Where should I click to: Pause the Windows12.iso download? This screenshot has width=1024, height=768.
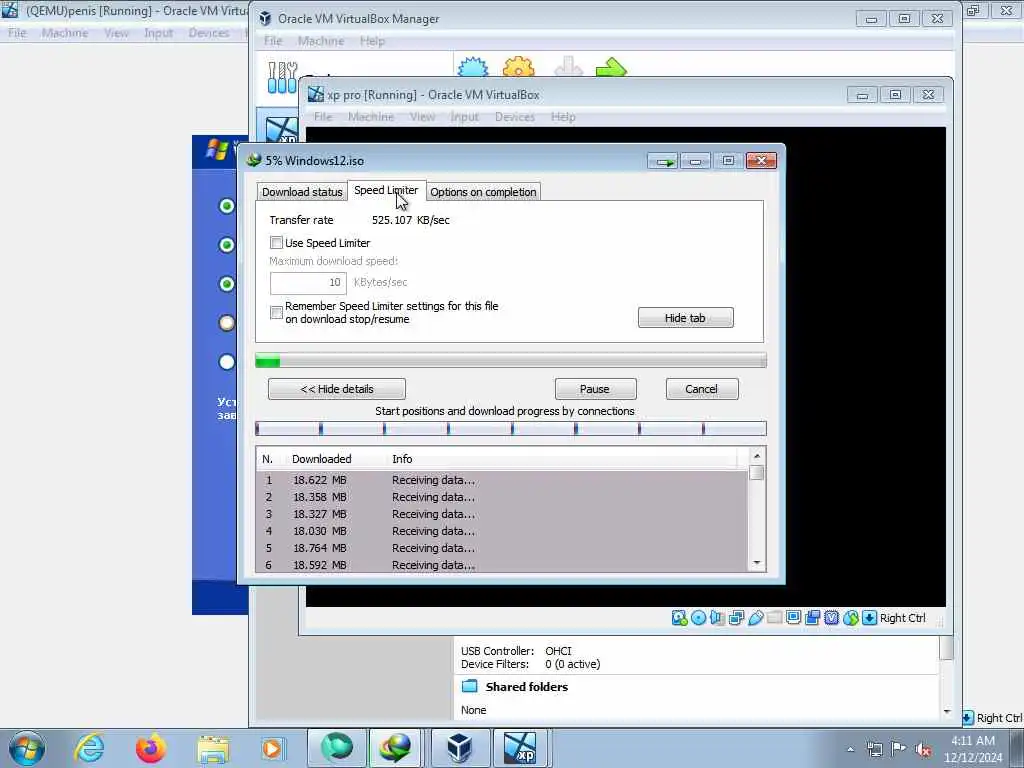pyautogui.click(x=595, y=389)
